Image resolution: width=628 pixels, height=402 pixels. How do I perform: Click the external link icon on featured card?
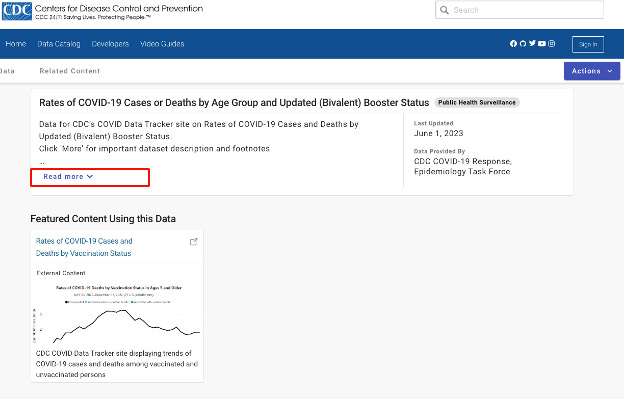(x=195, y=243)
